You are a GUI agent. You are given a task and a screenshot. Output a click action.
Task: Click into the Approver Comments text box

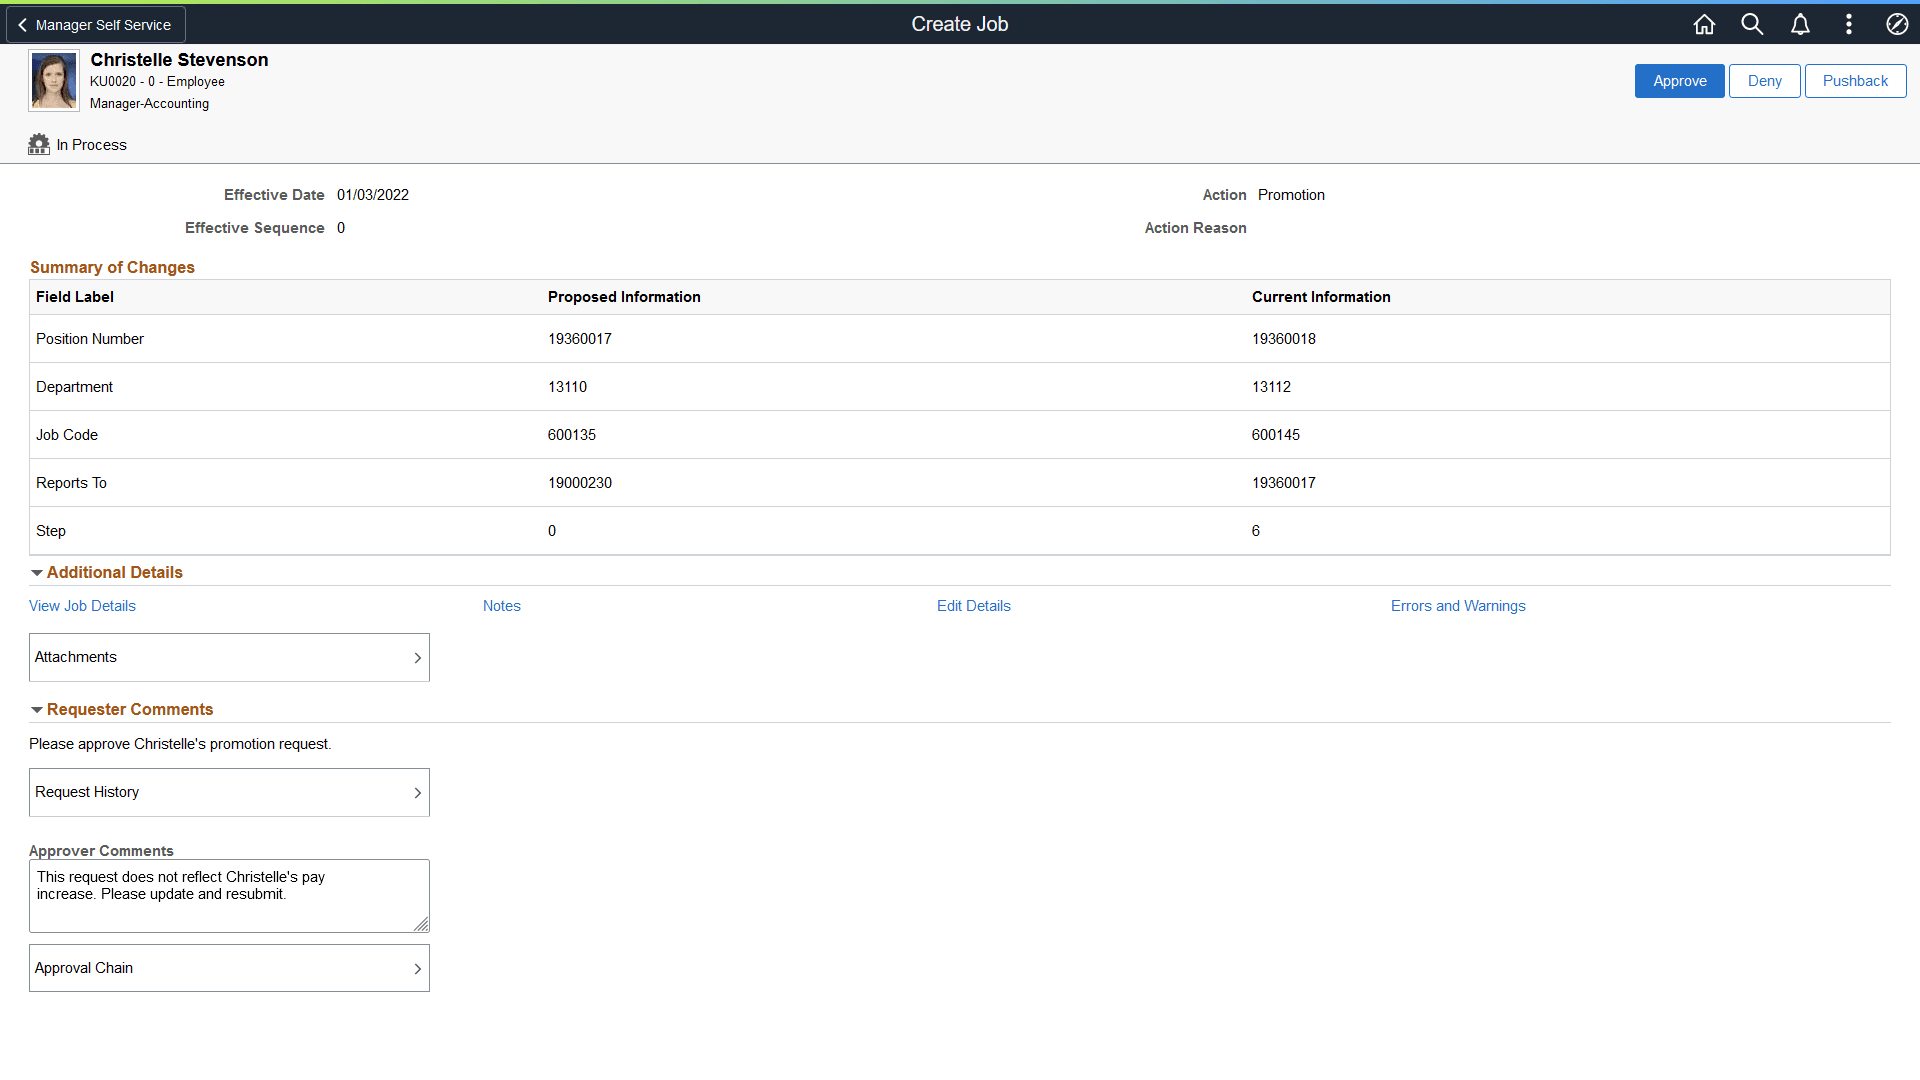tap(229, 896)
